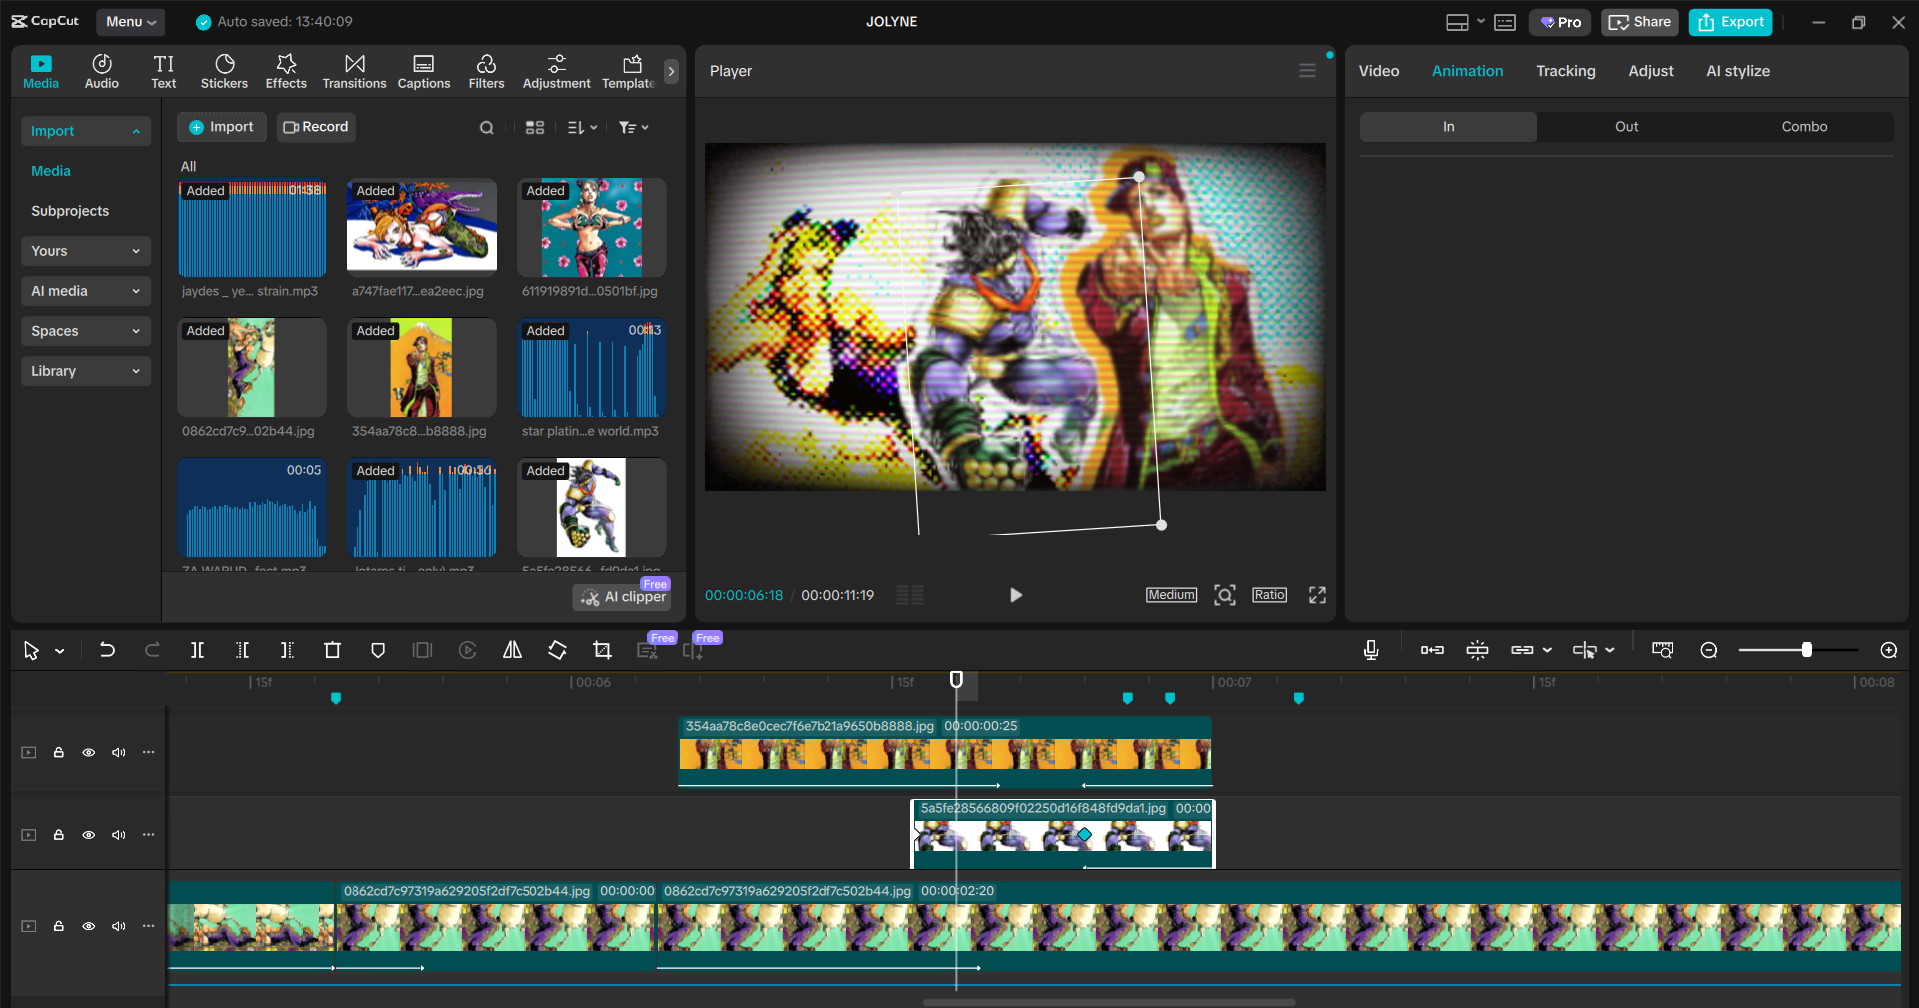1919x1008 pixels.
Task: Open the Stickers panel
Action: [224, 71]
